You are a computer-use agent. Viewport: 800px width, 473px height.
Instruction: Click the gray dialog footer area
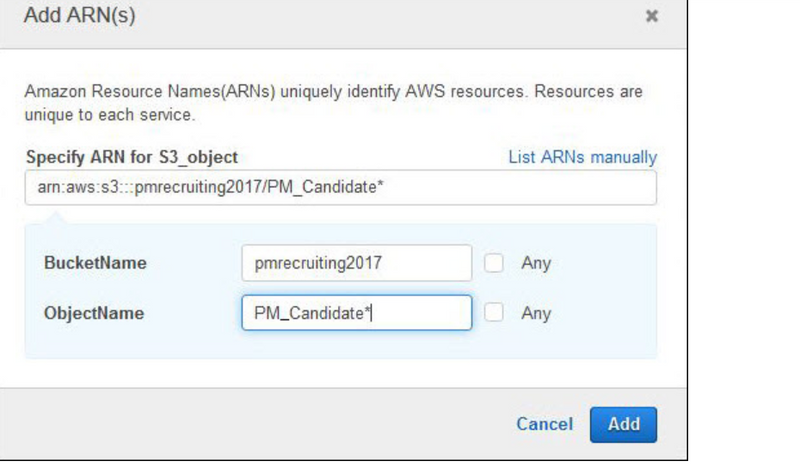[x=250, y=424]
